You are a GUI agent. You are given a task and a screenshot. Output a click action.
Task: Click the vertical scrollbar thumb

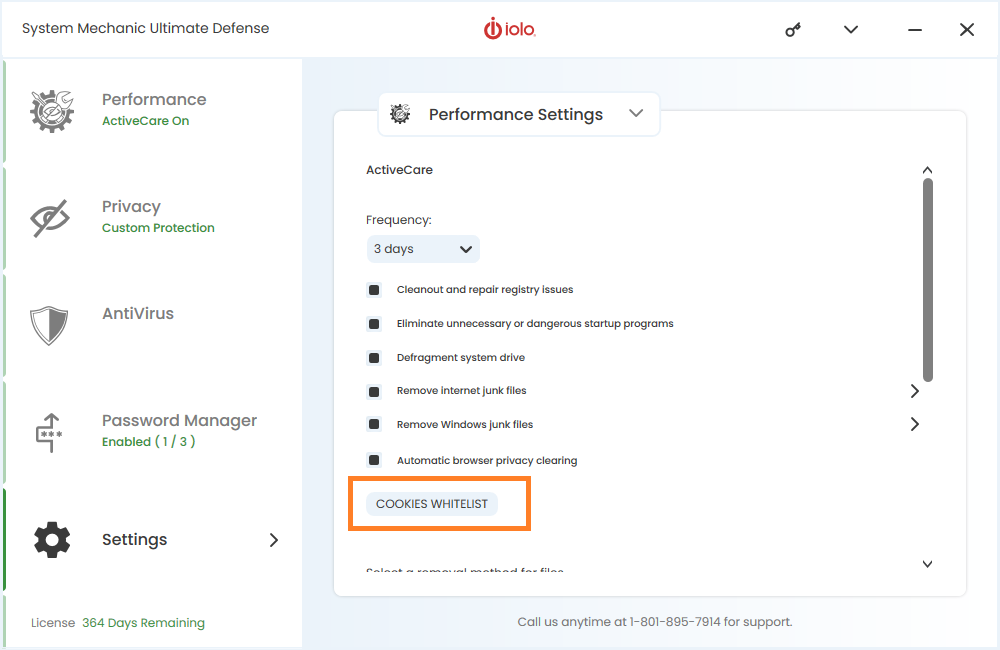coord(928,280)
